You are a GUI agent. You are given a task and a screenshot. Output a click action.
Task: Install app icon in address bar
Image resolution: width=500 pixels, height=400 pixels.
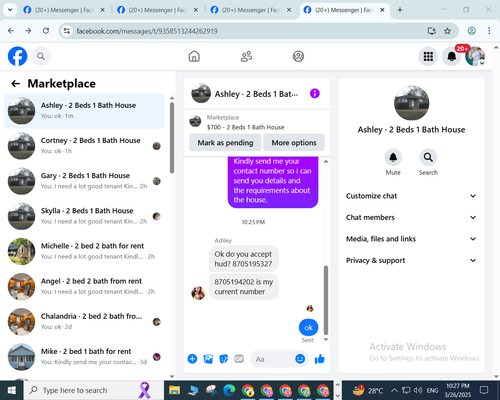[432, 31]
